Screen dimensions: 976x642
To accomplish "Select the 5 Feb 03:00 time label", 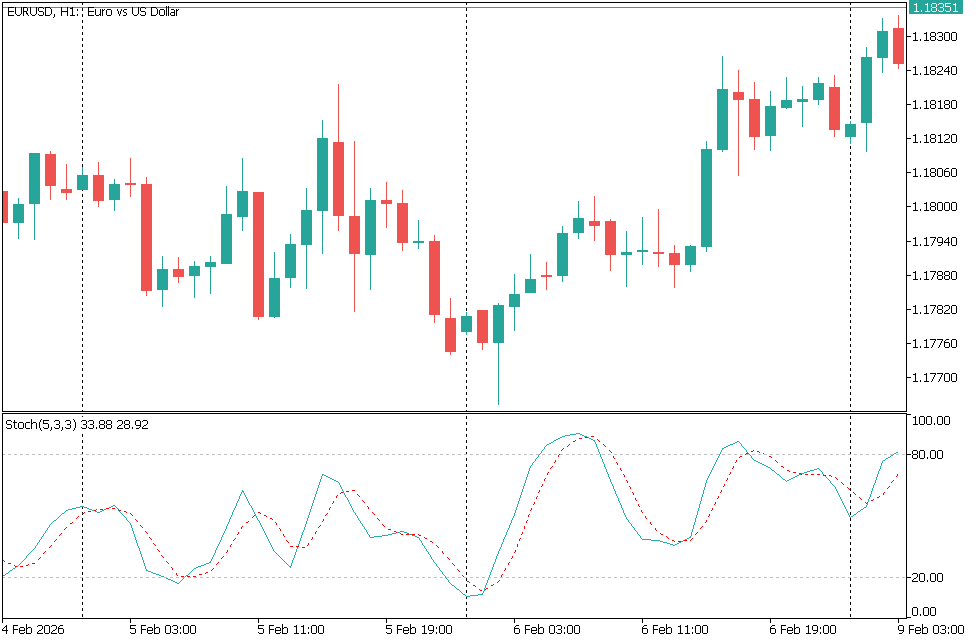I will (162, 630).
